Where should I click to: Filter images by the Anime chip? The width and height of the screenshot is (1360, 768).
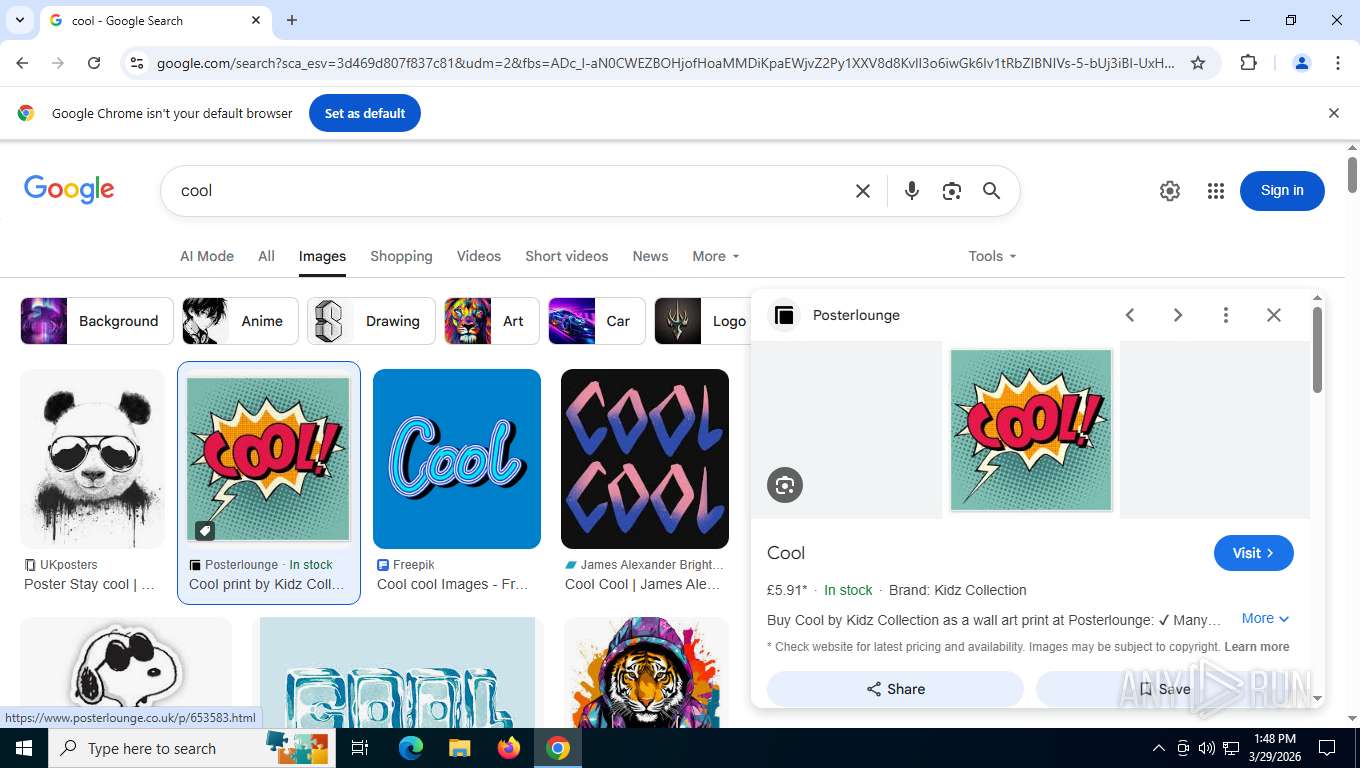coord(240,321)
